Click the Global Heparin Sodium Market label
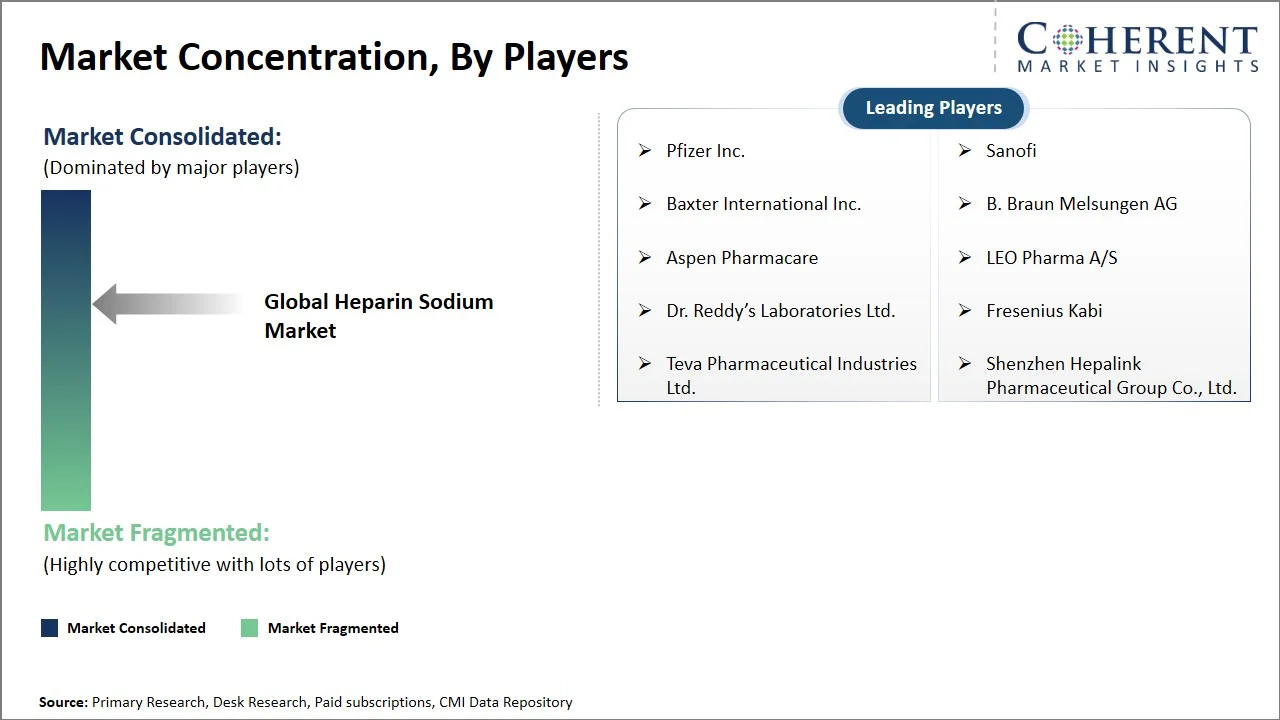The width and height of the screenshot is (1280, 720). [378, 316]
